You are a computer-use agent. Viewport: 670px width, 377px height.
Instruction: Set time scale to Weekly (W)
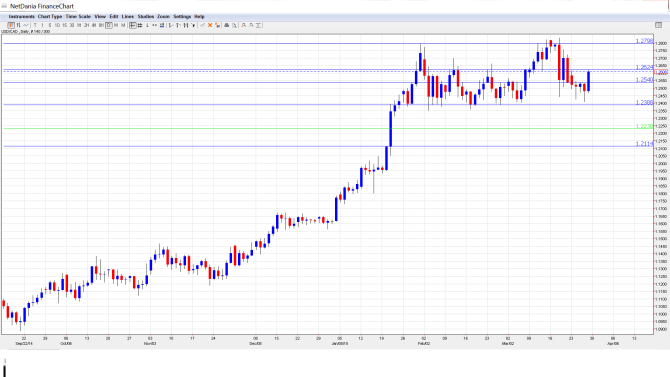[x=116, y=26]
